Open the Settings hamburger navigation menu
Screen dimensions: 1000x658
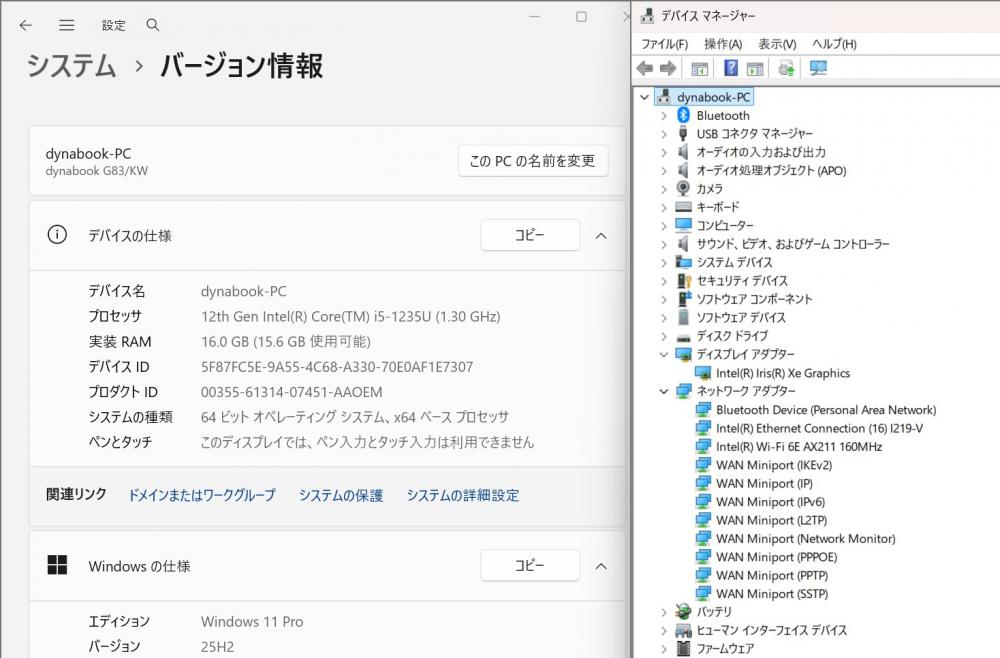tap(66, 25)
